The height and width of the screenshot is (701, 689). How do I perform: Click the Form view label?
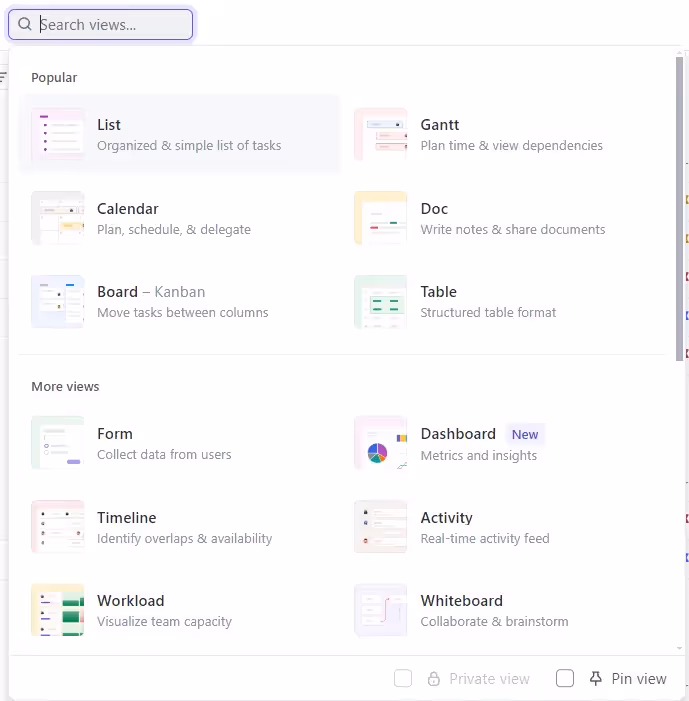[x=115, y=434]
